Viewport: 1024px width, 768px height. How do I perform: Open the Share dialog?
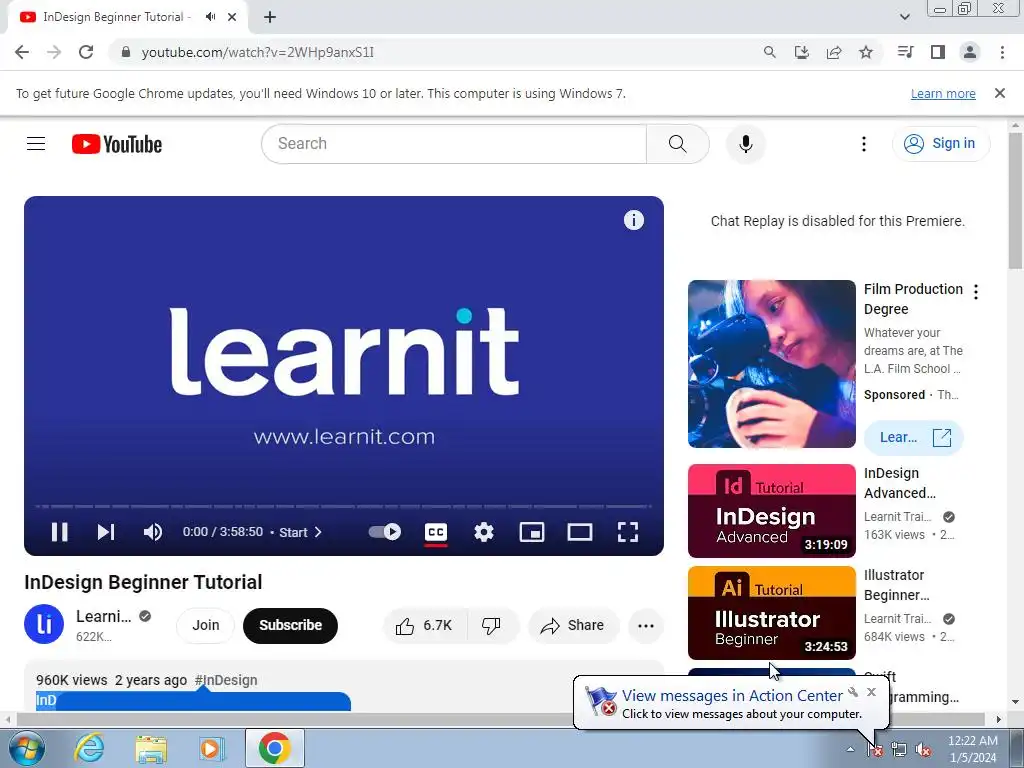pos(572,626)
